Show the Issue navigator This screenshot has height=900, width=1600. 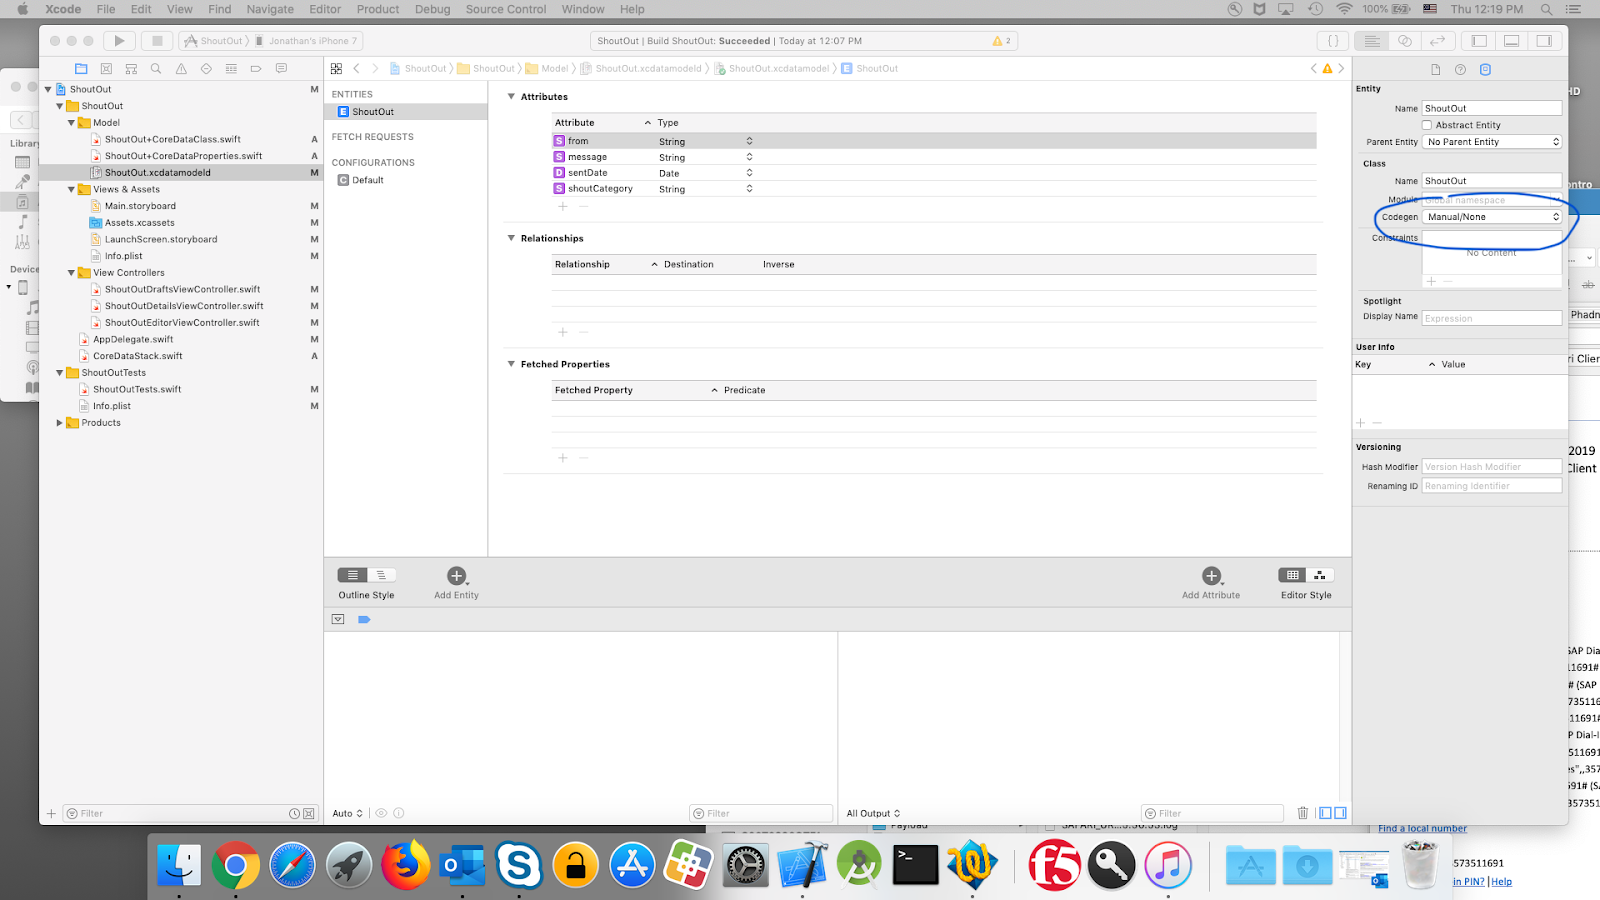[181, 69]
